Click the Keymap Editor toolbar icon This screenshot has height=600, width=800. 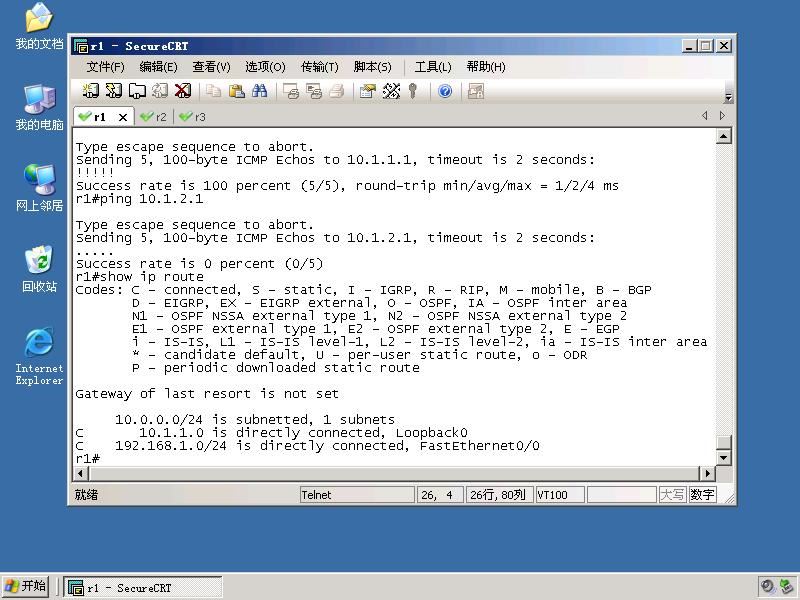point(391,91)
